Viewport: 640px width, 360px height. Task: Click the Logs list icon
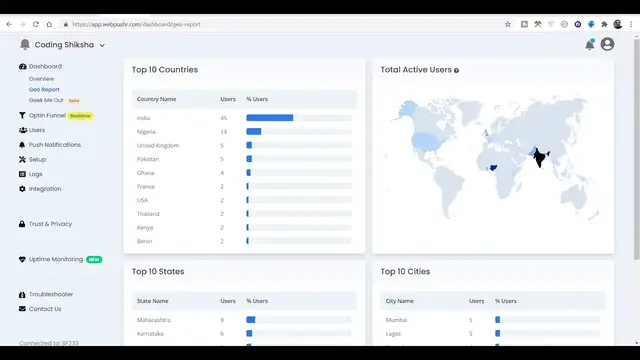click(x=22, y=174)
